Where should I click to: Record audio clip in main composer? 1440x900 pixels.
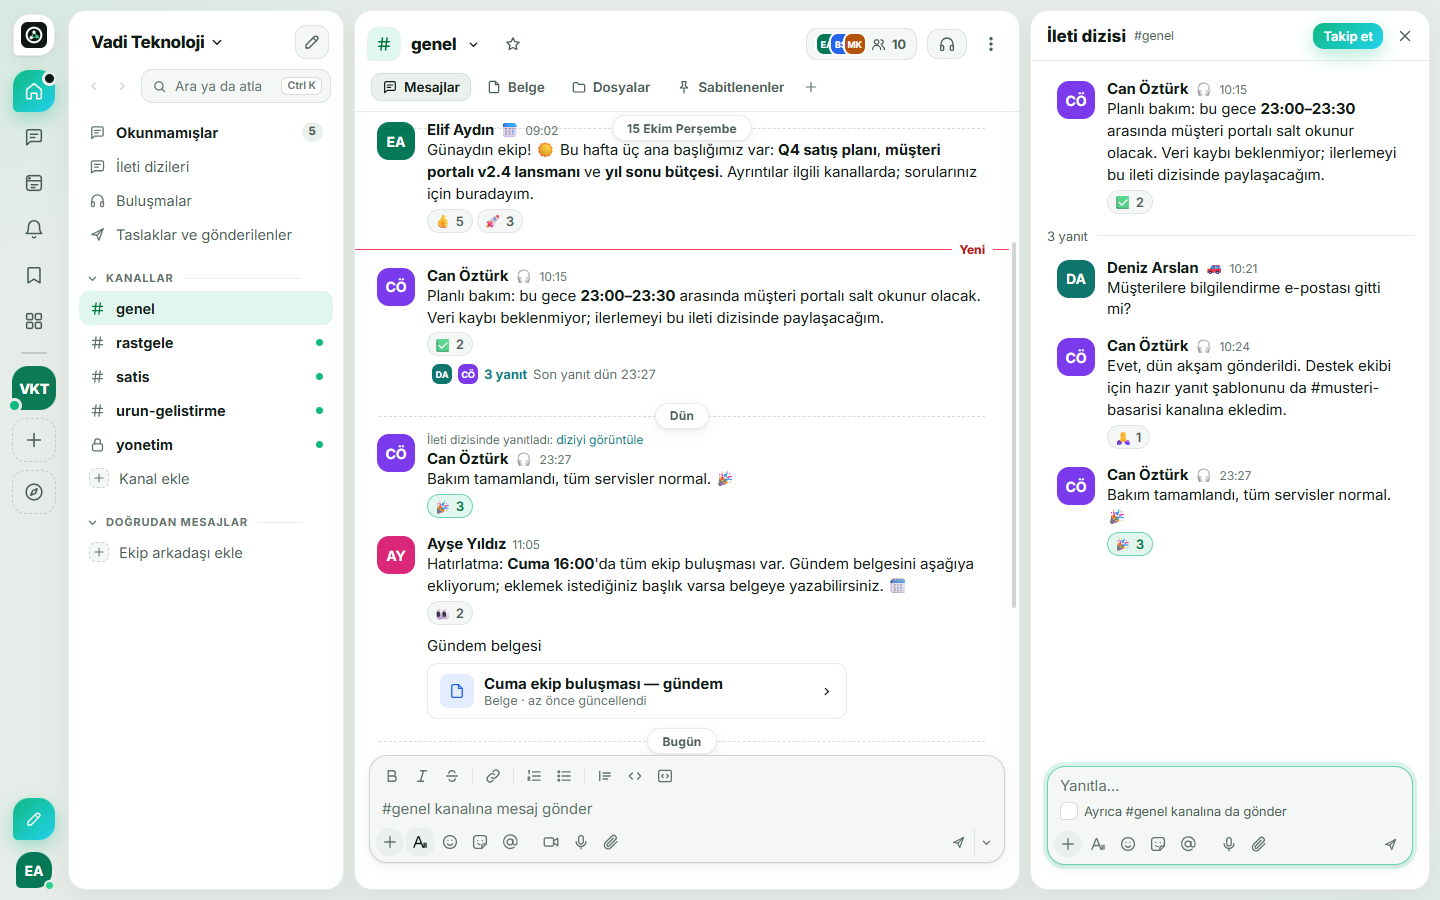pyautogui.click(x=581, y=842)
